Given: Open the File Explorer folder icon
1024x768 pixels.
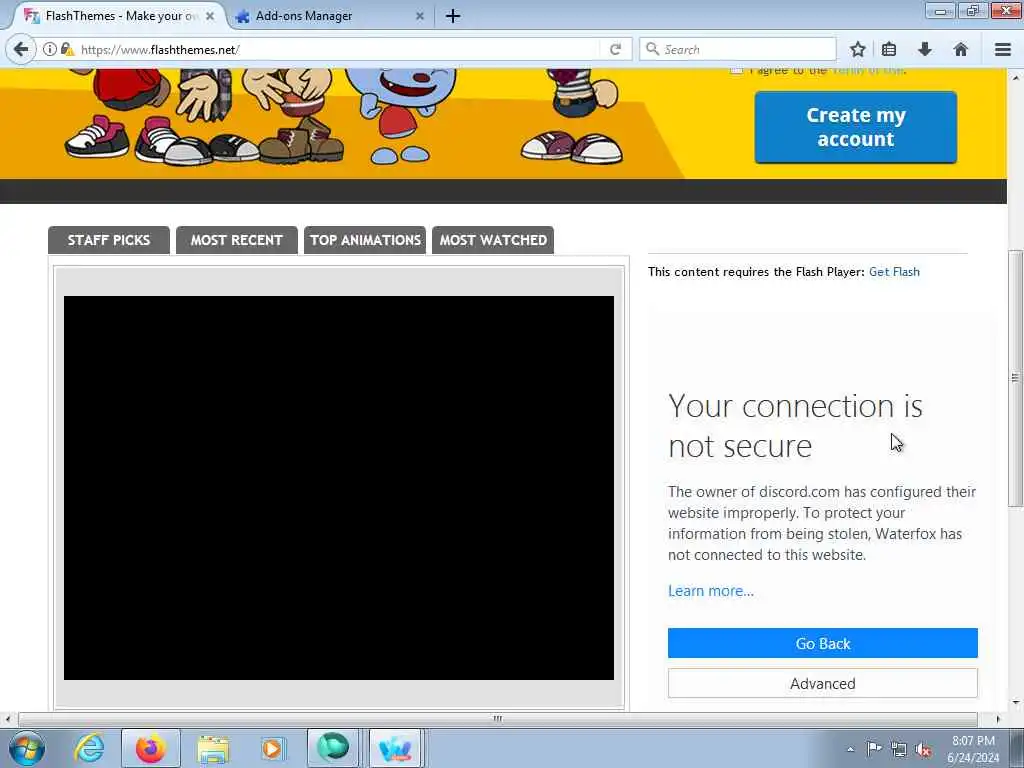Looking at the screenshot, I should pos(214,749).
